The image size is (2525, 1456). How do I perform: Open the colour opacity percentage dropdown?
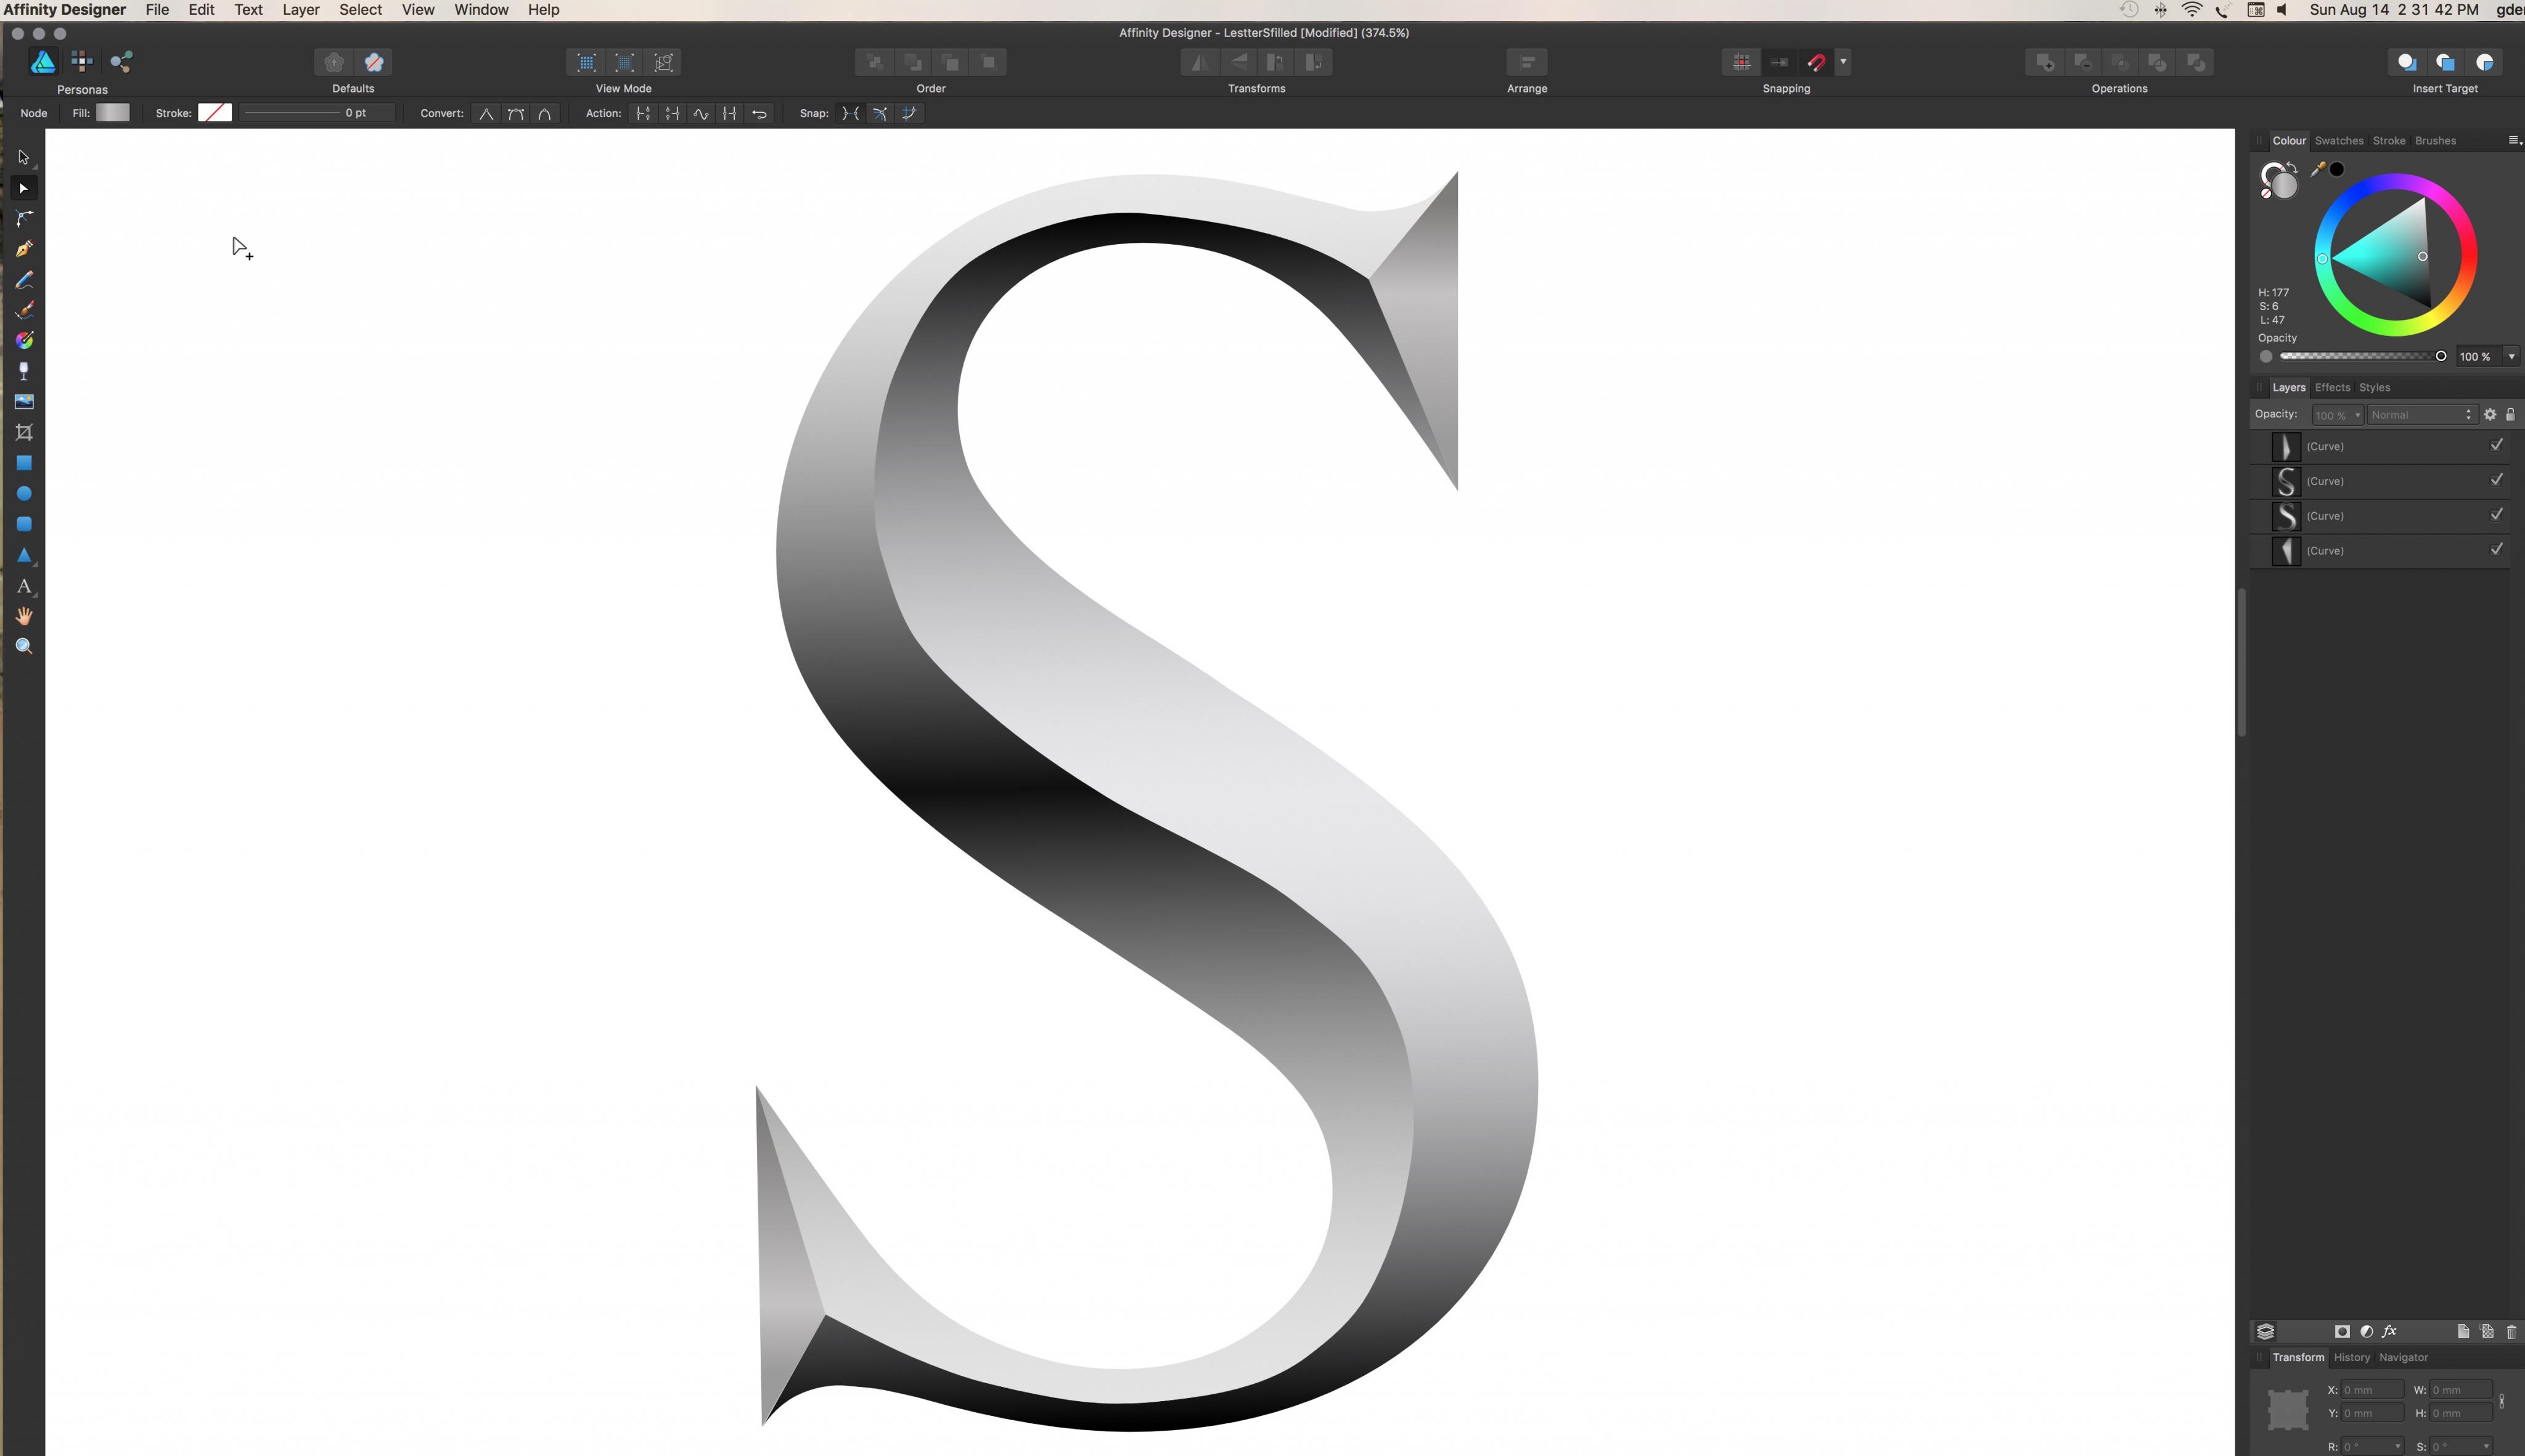(2511, 356)
